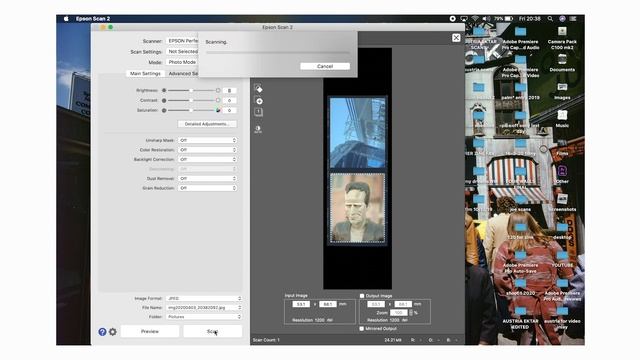Select the AUSTRIA EKTAR EDITED folder
The image size is (640, 360).
(x=520, y=317)
